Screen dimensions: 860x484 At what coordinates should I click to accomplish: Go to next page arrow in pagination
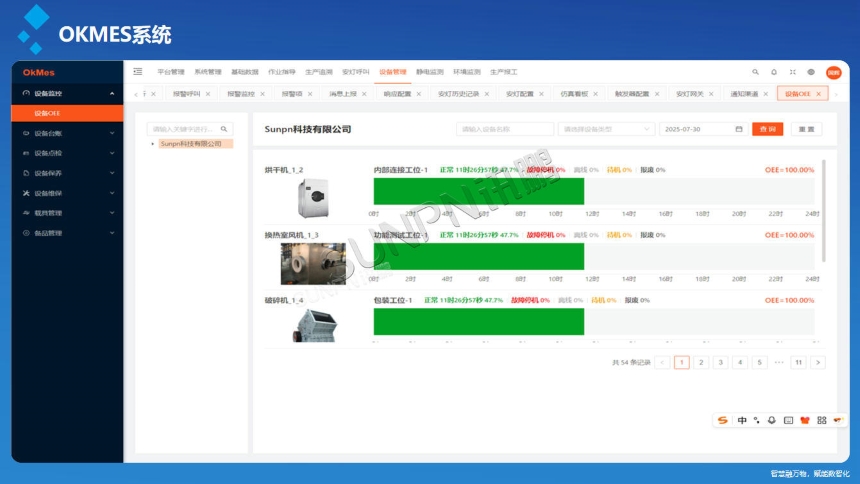click(818, 362)
